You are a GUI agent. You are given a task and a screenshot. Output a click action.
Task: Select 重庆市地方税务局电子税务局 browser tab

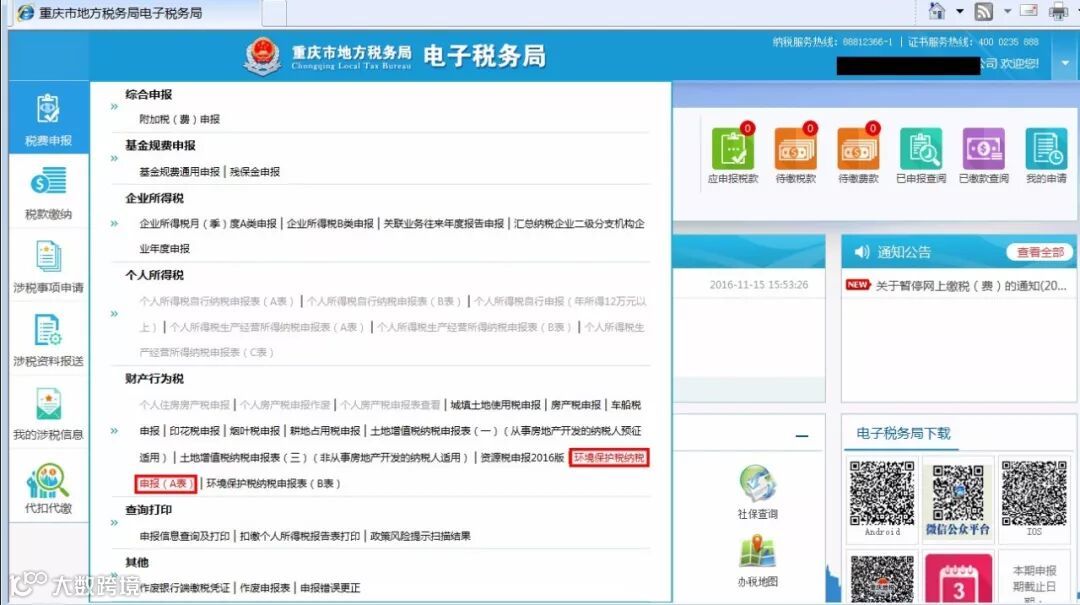coord(135,12)
